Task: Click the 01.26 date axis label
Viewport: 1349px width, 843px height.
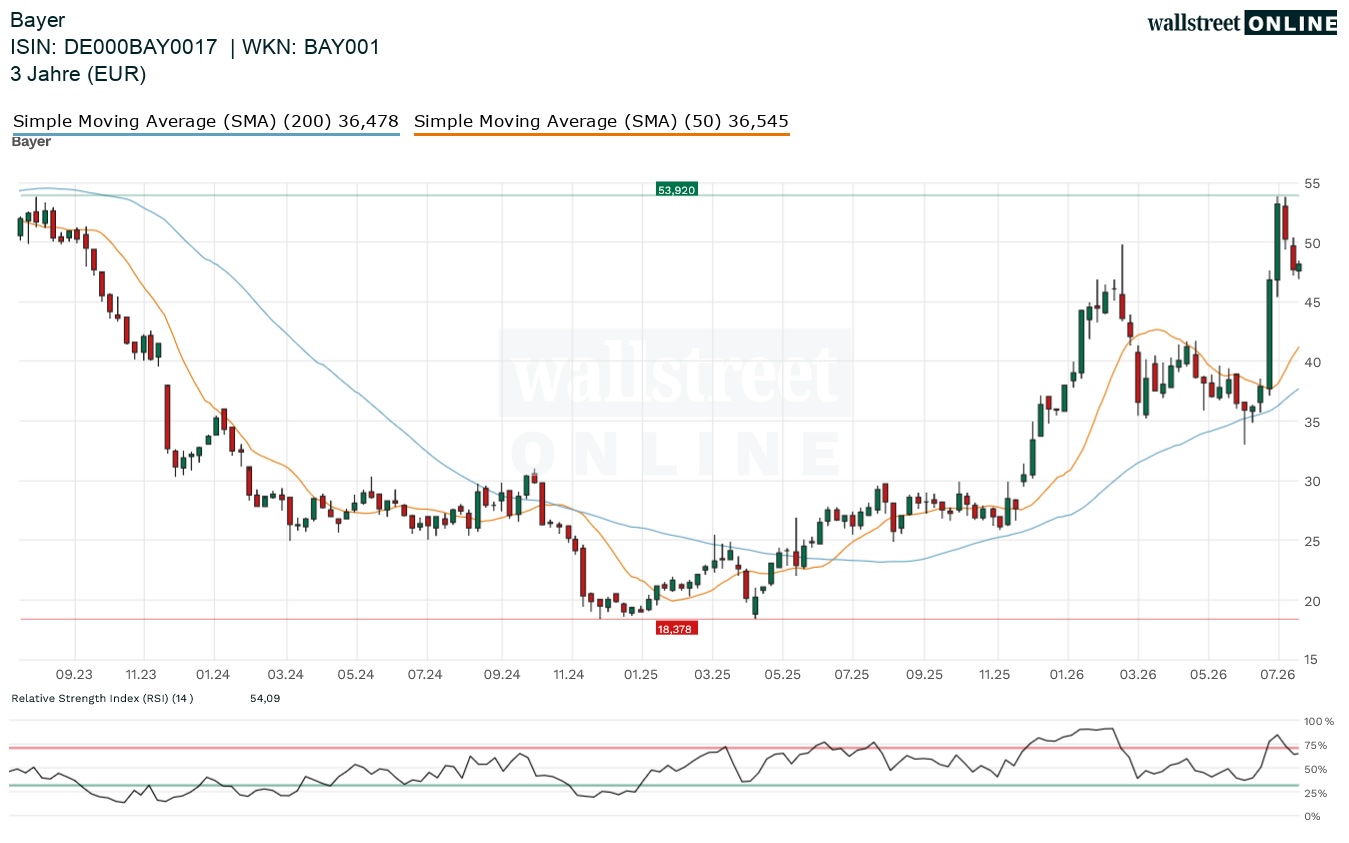Action: 1067,675
